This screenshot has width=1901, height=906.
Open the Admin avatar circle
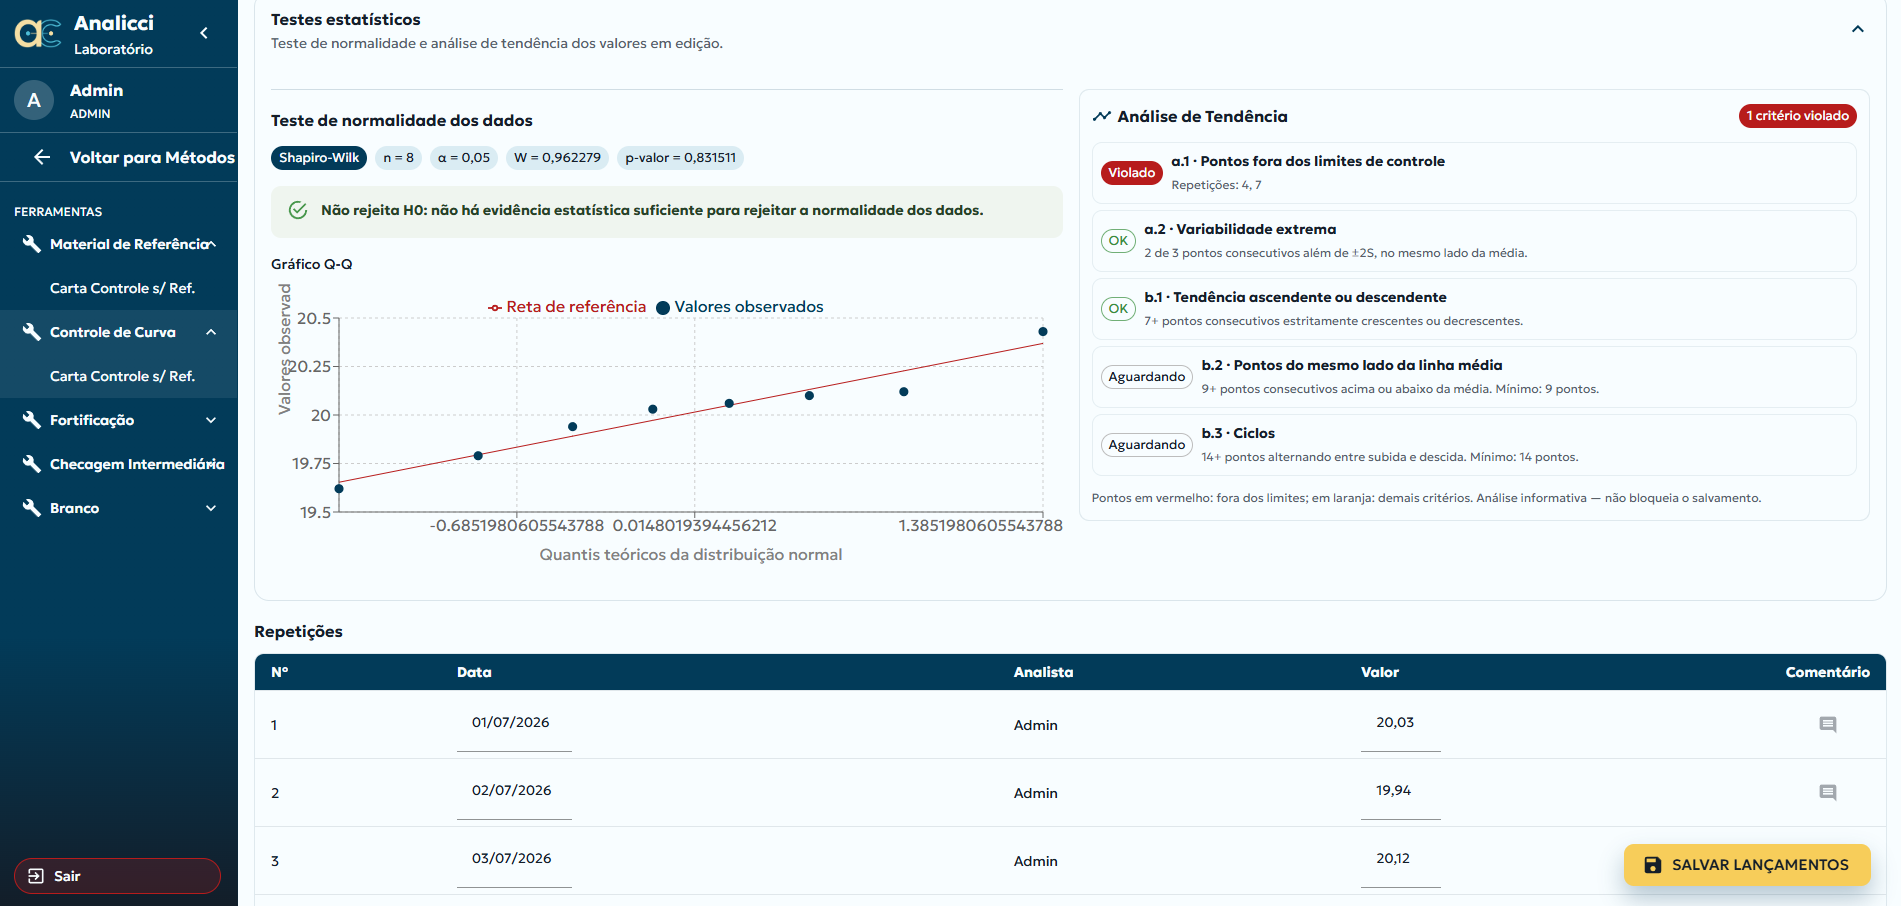coord(34,100)
